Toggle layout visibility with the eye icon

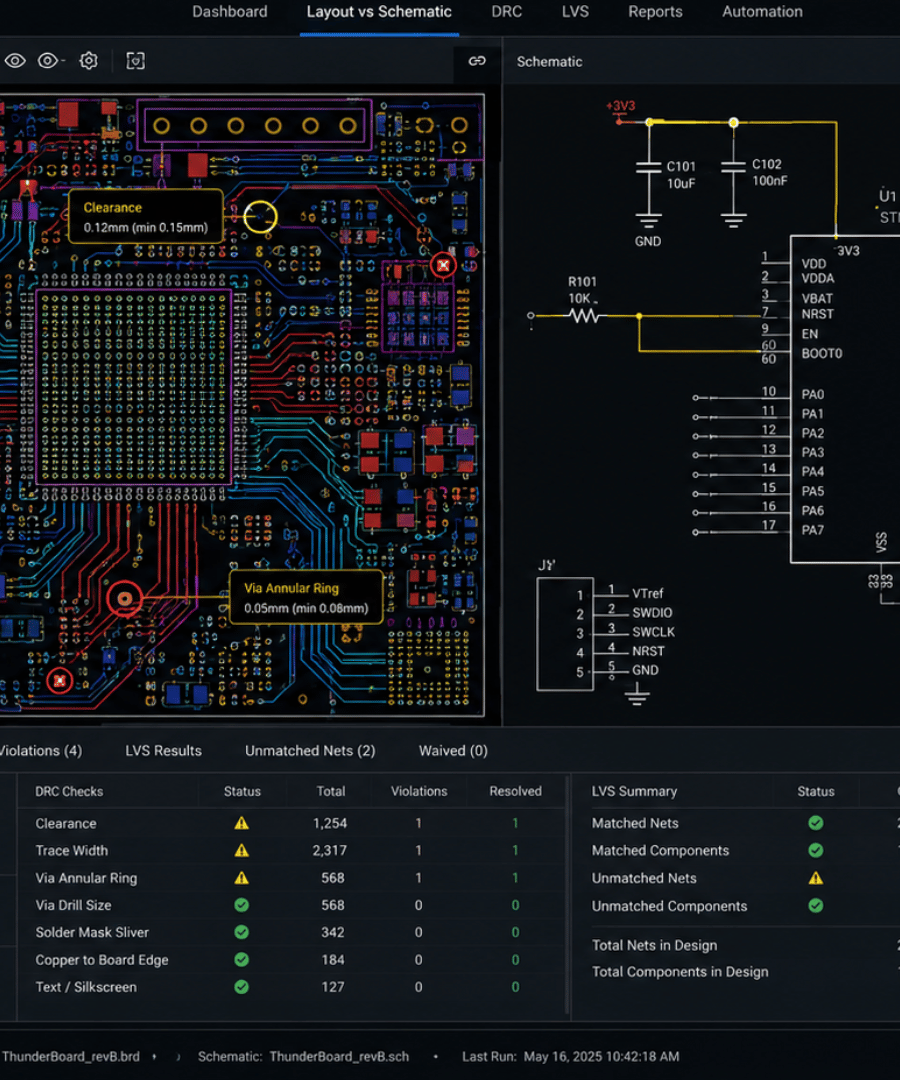pos(15,61)
